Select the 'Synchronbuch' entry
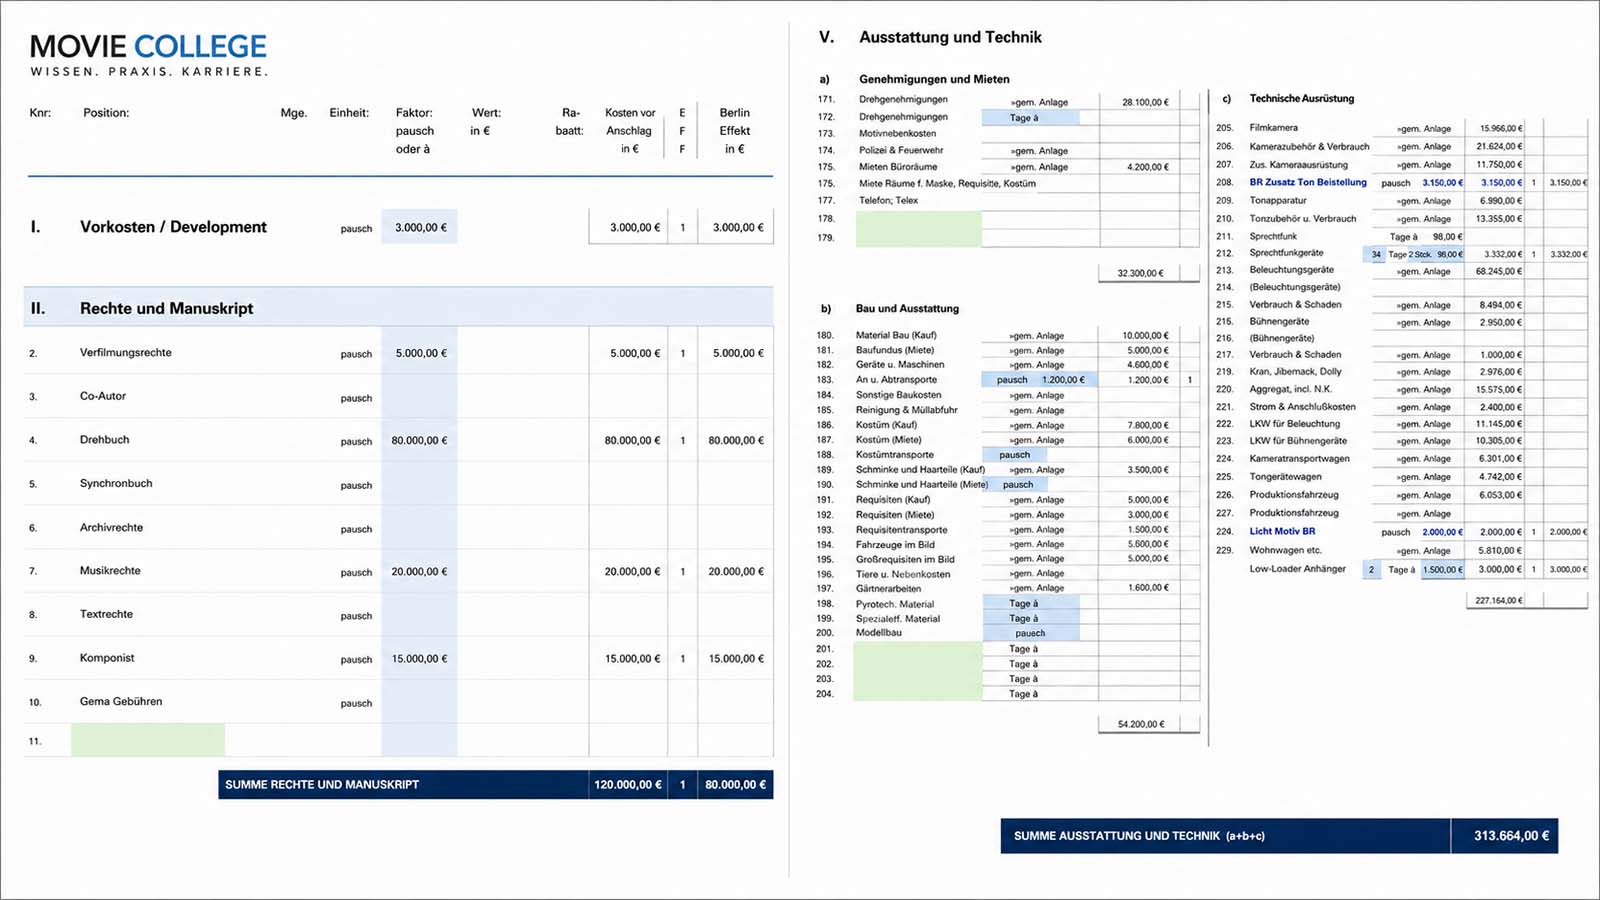This screenshot has height=900, width=1600. pos(116,483)
